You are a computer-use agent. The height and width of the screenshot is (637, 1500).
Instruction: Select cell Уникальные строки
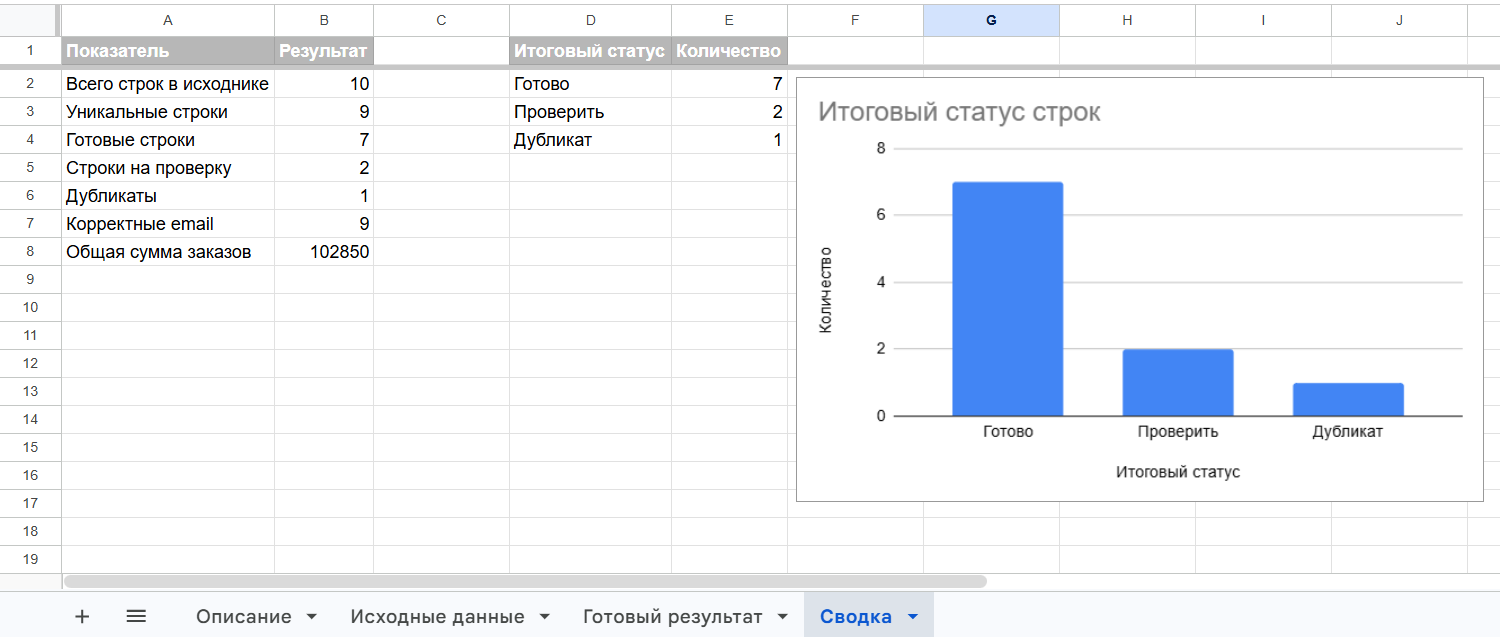tap(168, 112)
